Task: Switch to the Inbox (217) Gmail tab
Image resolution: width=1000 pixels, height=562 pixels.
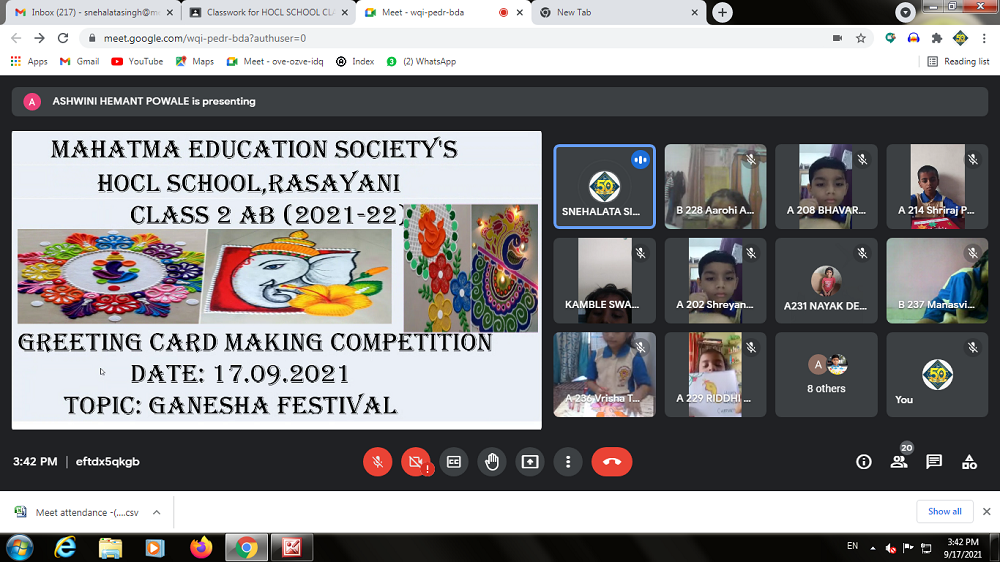Action: tap(88, 12)
